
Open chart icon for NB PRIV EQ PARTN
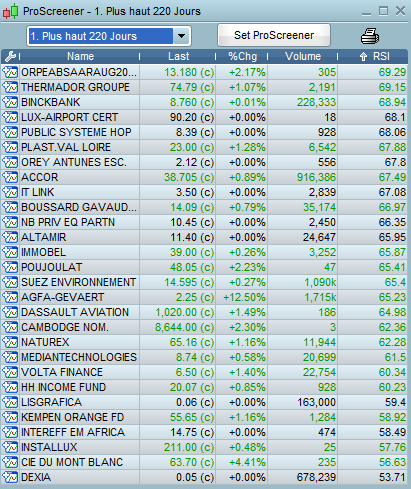tap(10, 222)
